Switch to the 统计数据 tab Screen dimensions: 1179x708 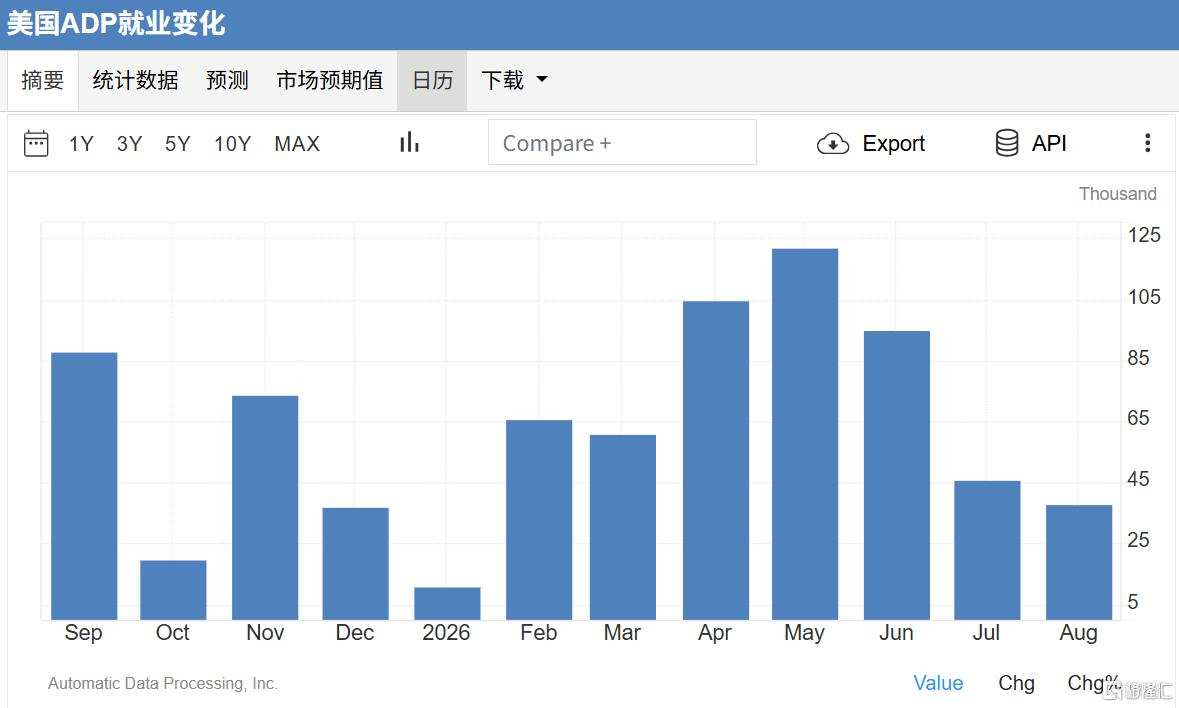point(135,80)
